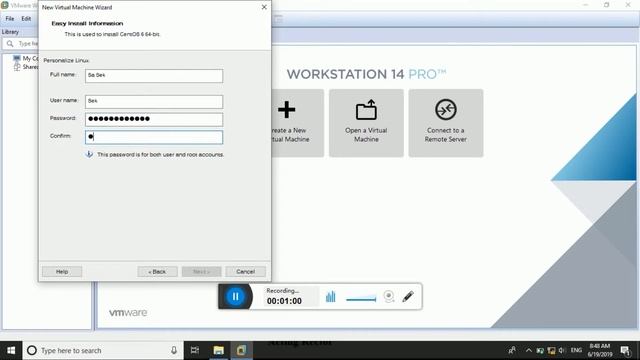This screenshot has height=360, width=640.
Task: Click the People icon in system tray
Action: pyautogui.click(x=511, y=350)
